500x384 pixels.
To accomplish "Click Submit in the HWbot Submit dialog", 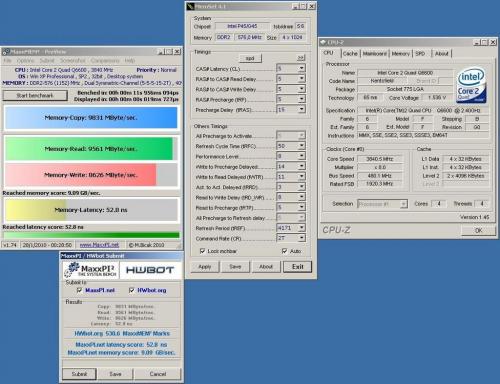I will tap(79, 374).
